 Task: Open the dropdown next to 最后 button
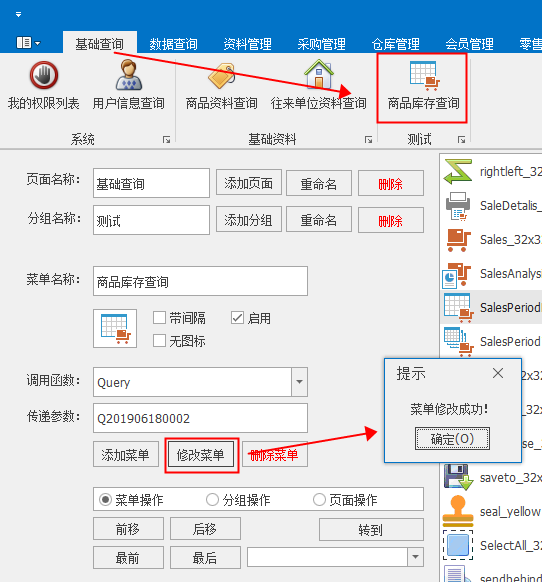(415, 557)
